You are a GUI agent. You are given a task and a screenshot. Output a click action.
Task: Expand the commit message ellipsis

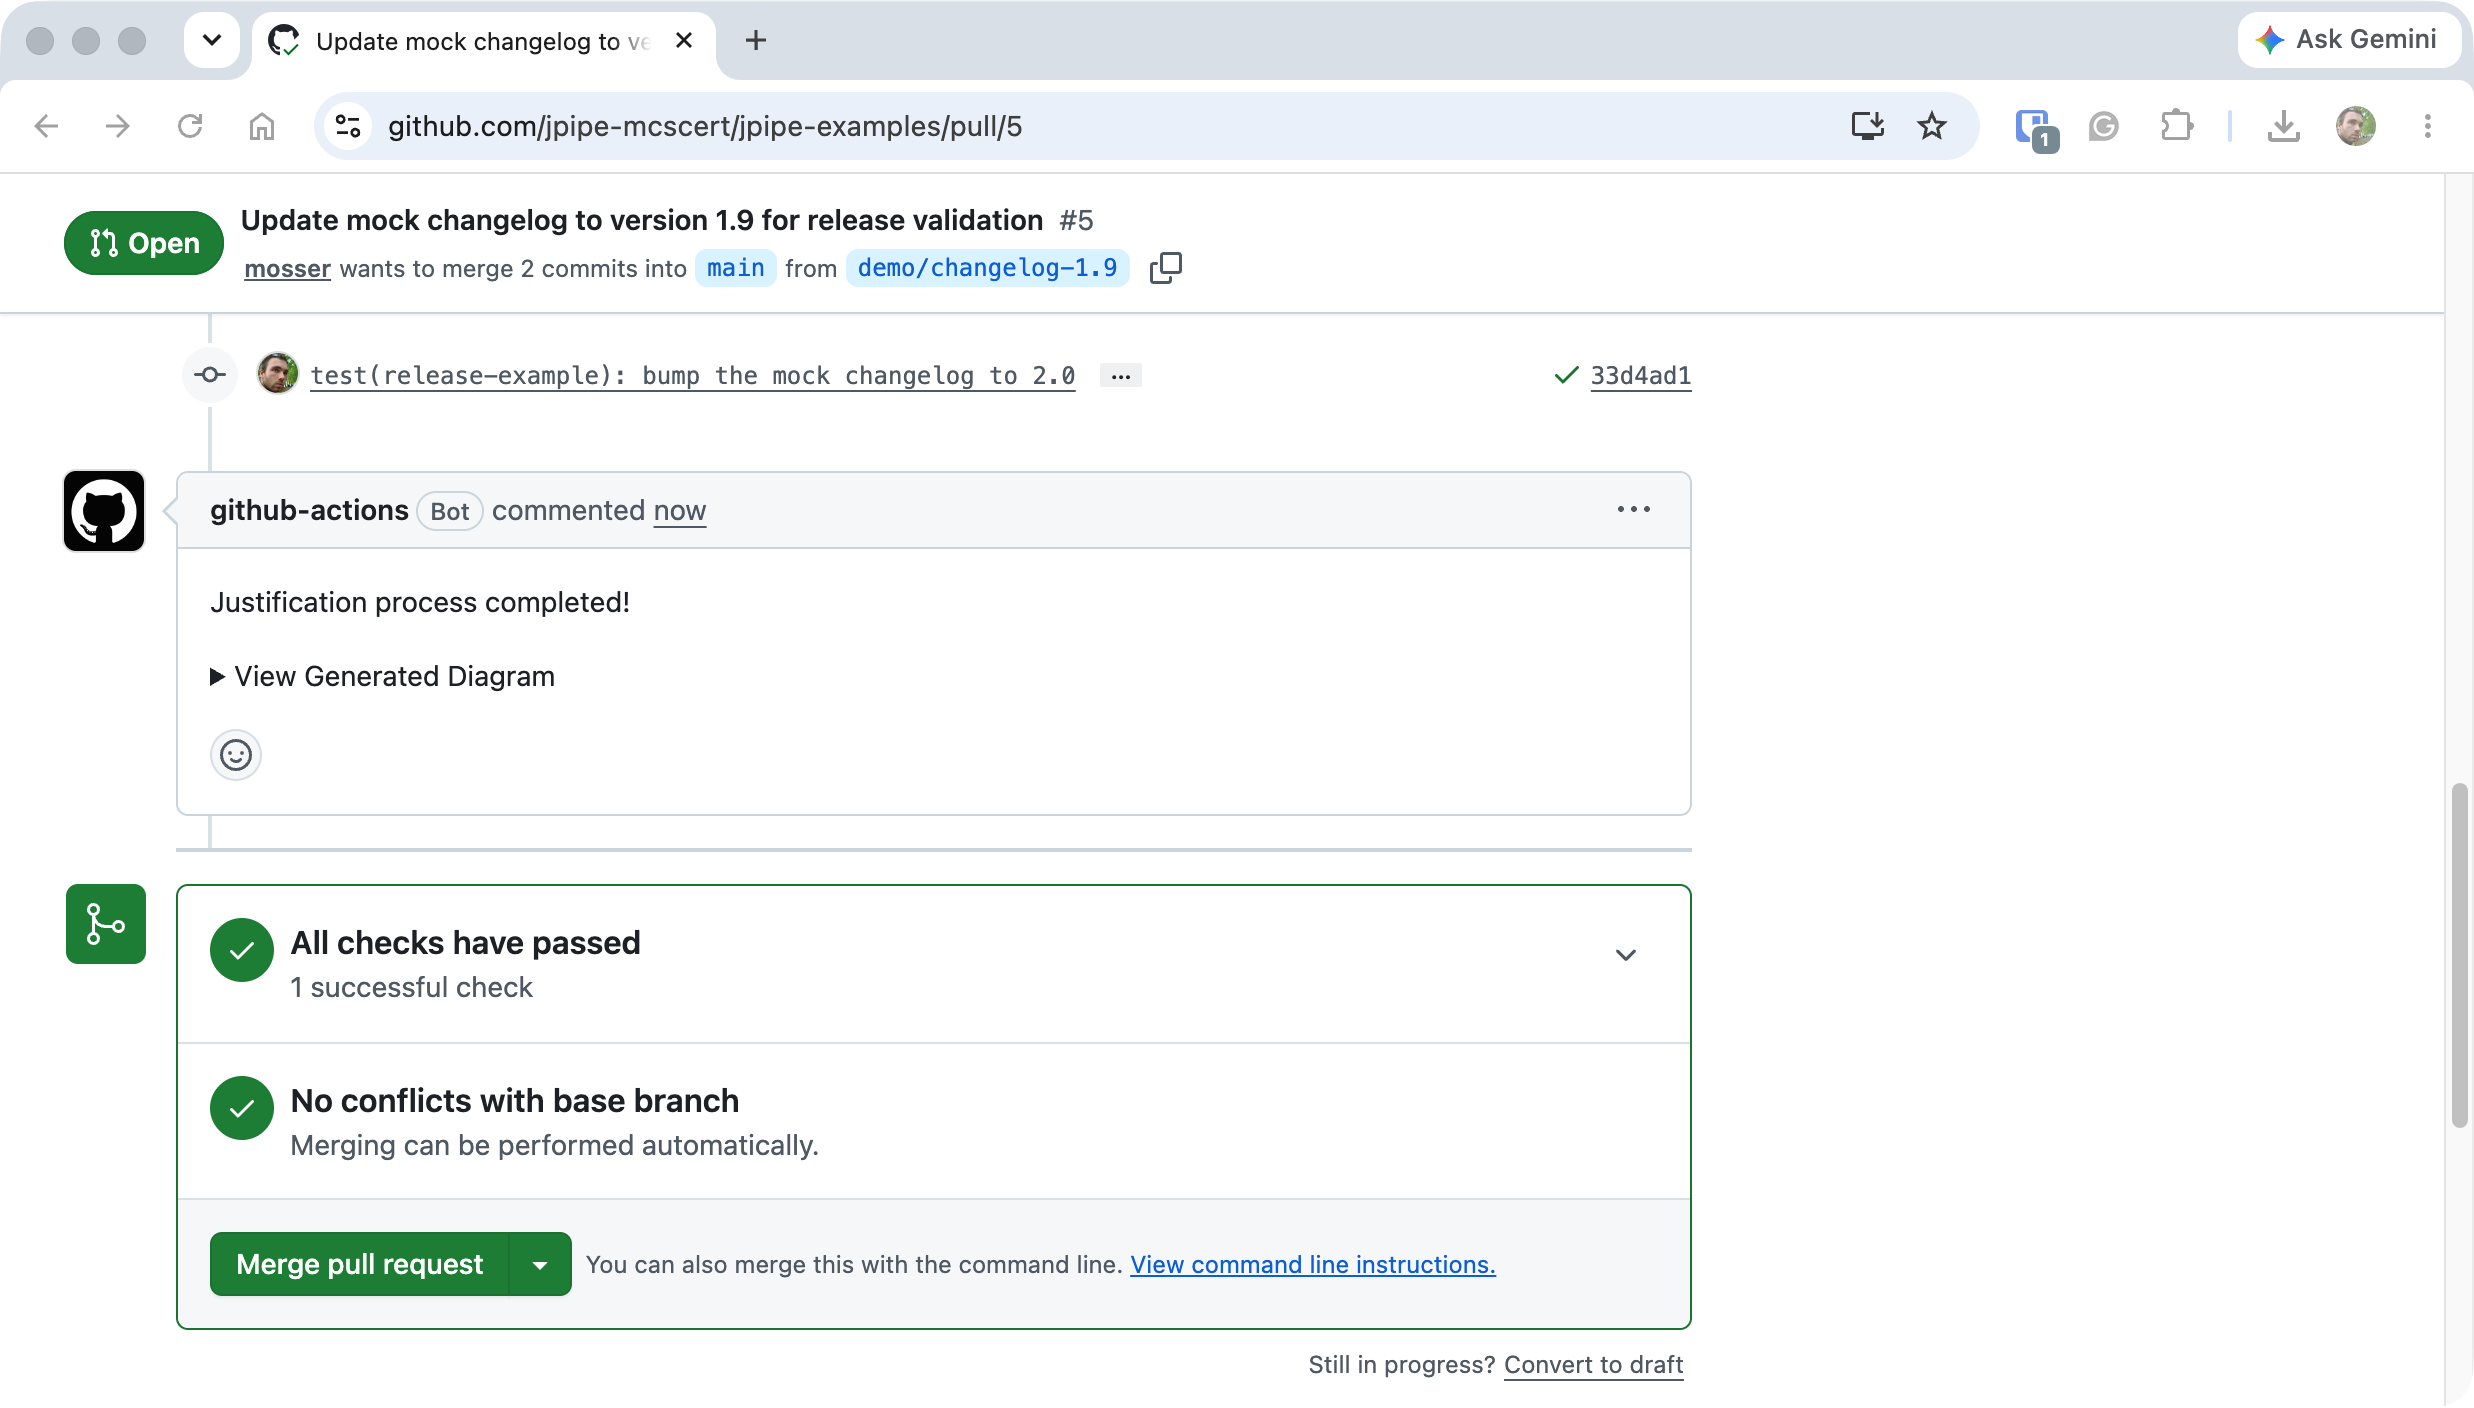pyautogui.click(x=1121, y=376)
